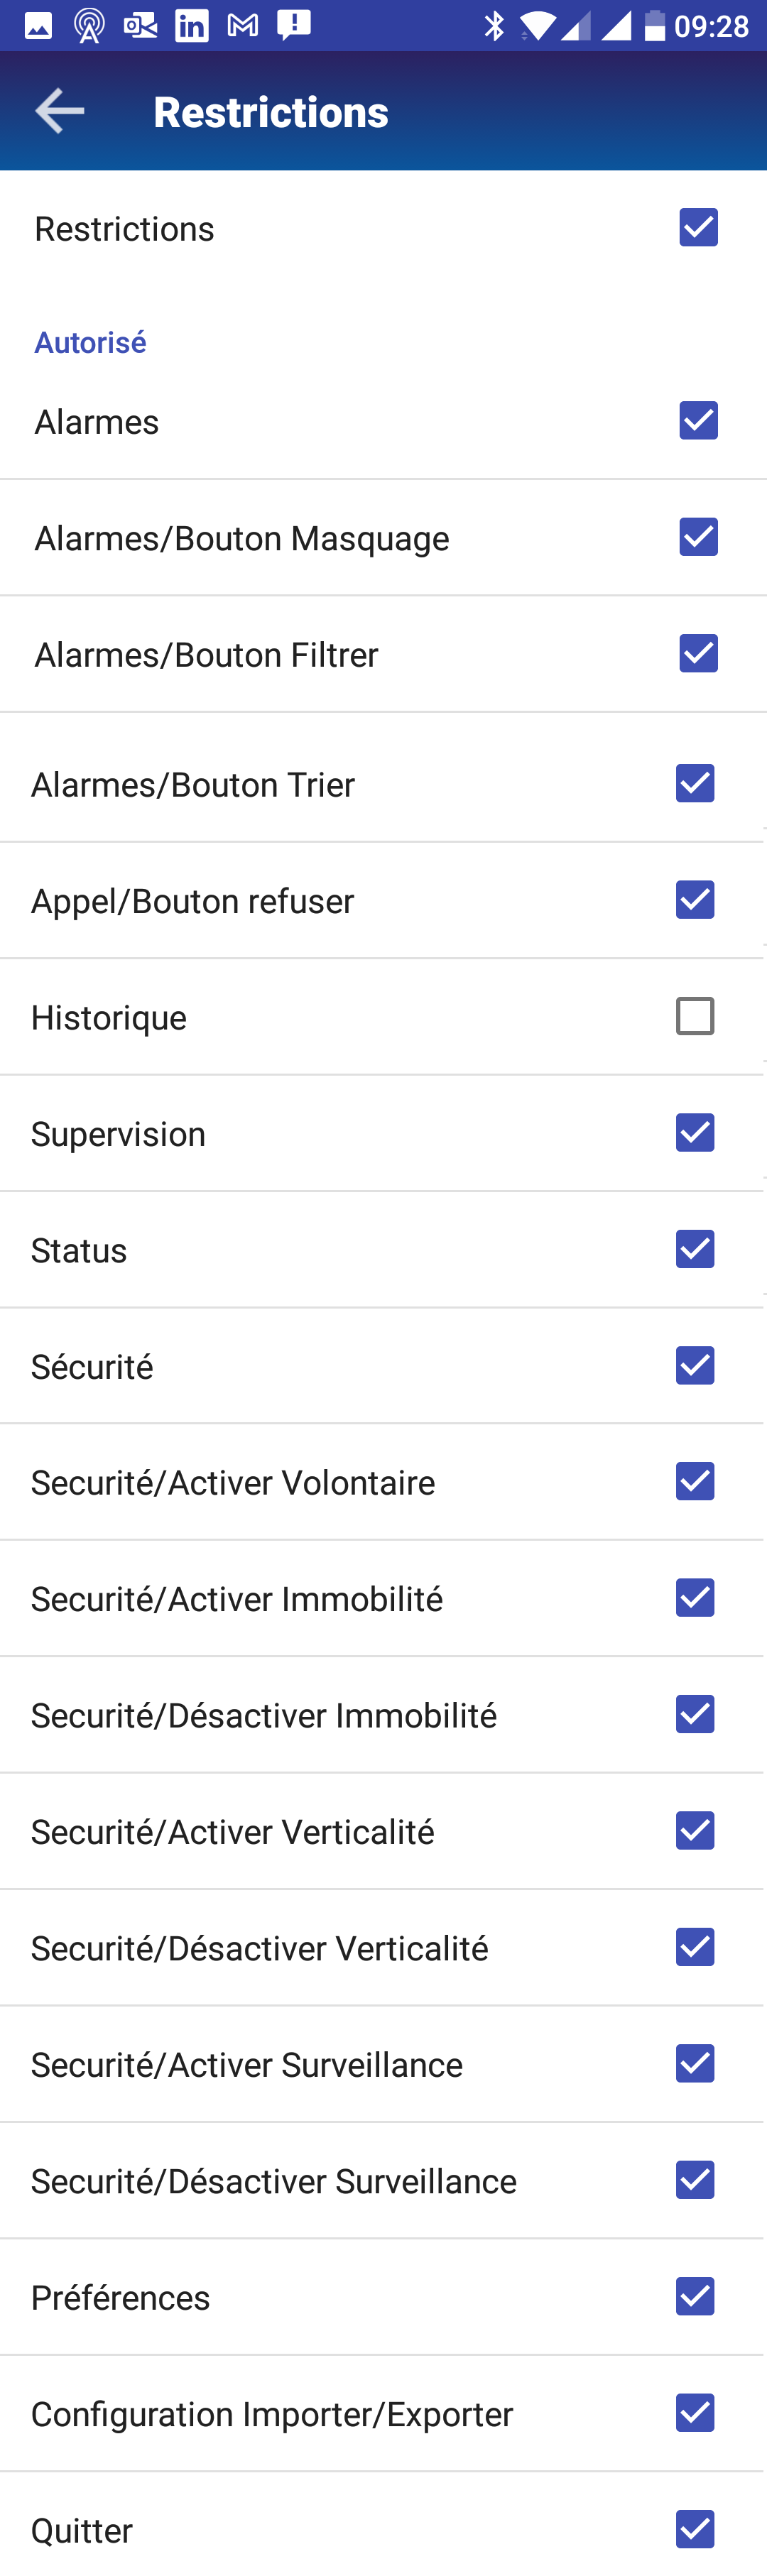Uncheck Securité/Activer Volontaire option
The width and height of the screenshot is (767, 2576).
[x=695, y=1482]
